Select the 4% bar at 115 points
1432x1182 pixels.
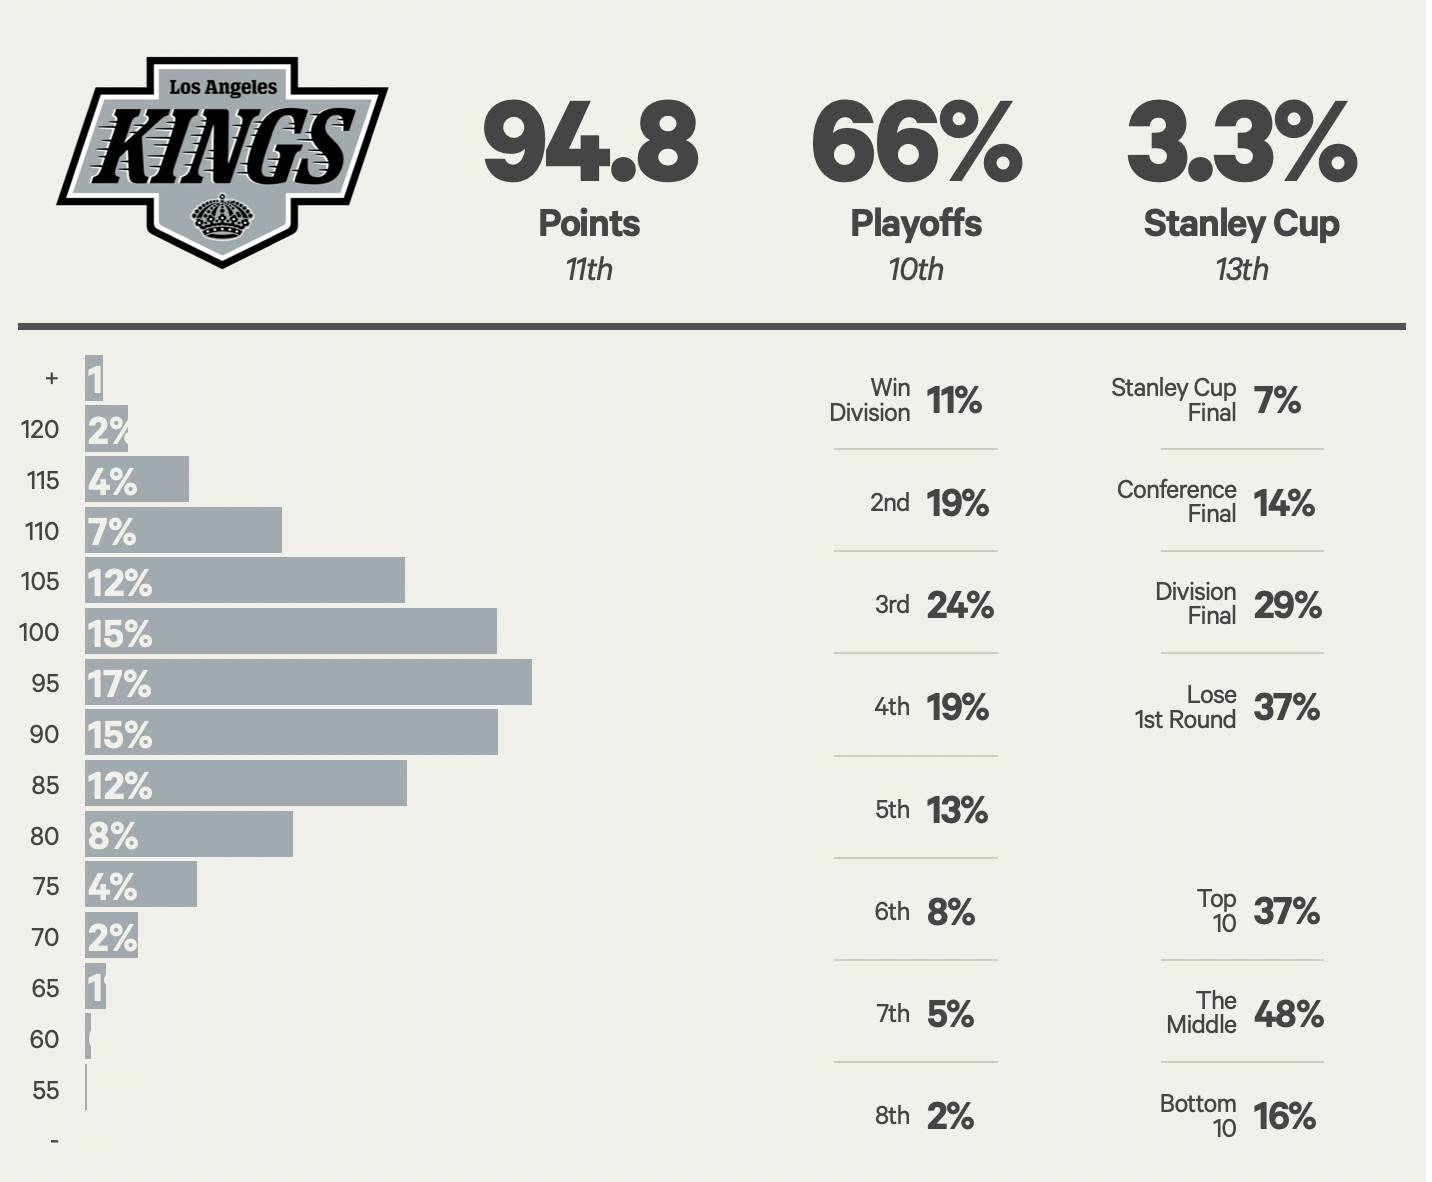coord(137,480)
